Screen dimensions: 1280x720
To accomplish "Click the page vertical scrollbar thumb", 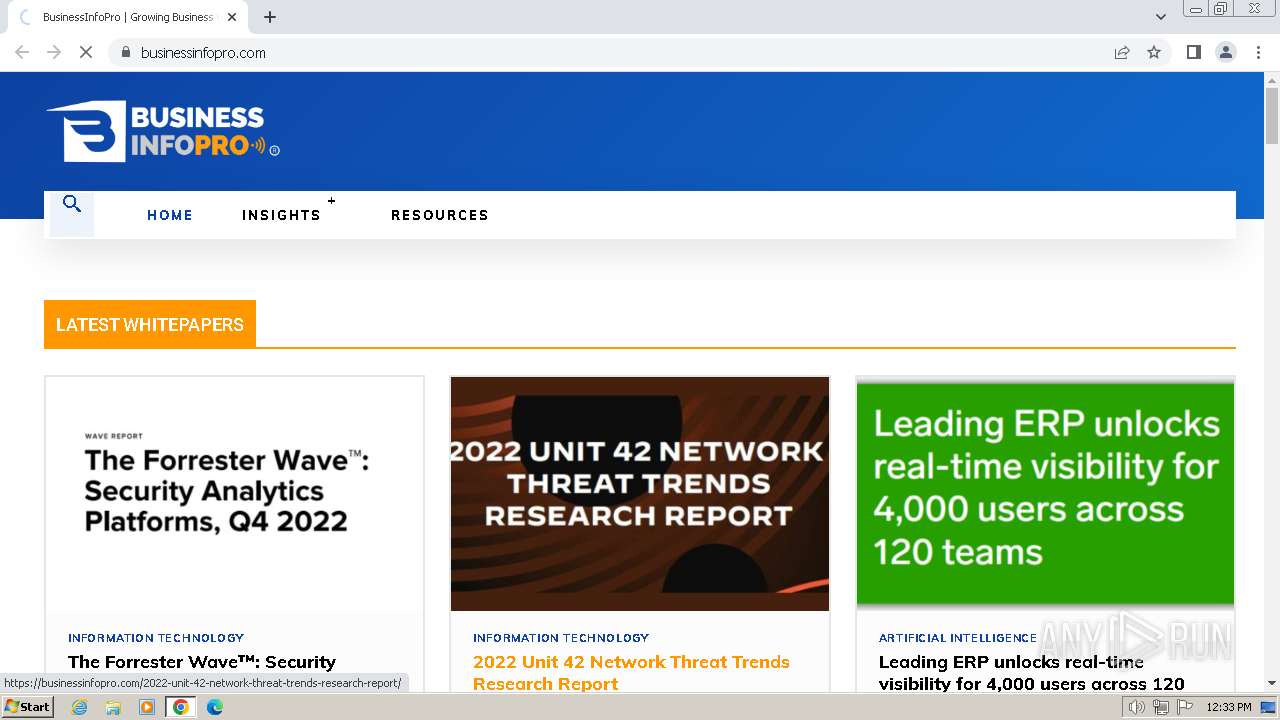I will (1272, 115).
